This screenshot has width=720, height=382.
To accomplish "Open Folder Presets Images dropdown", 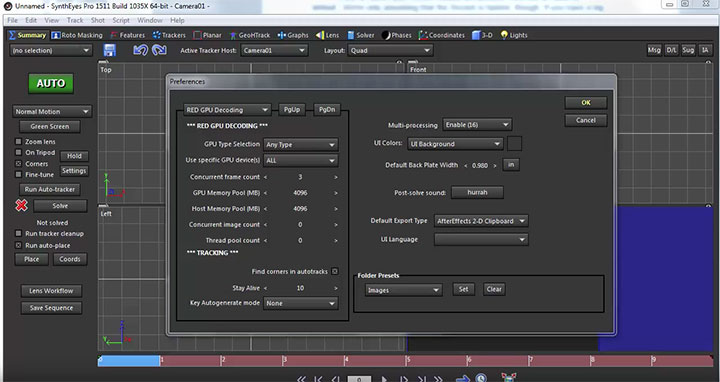I will (x=404, y=290).
